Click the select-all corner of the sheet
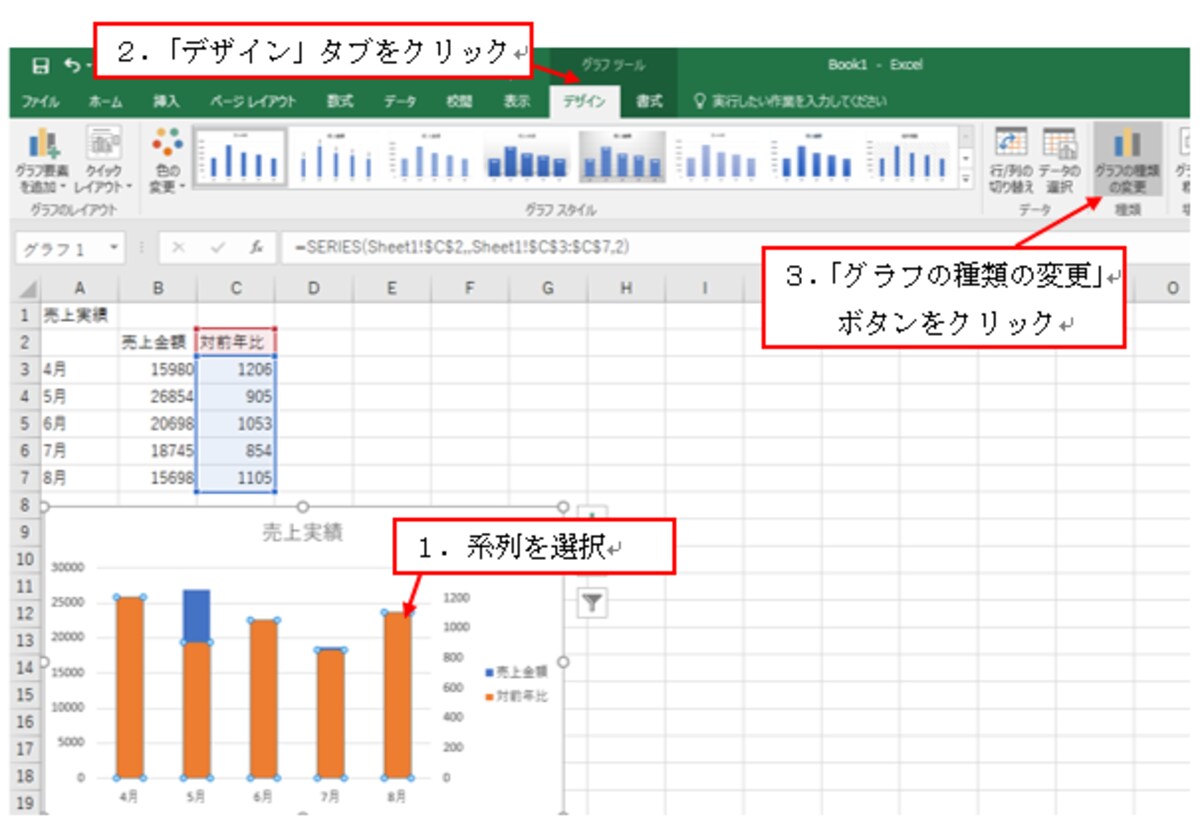Image resolution: width=1200 pixels, height=823 pixels. tap(28, 289)
